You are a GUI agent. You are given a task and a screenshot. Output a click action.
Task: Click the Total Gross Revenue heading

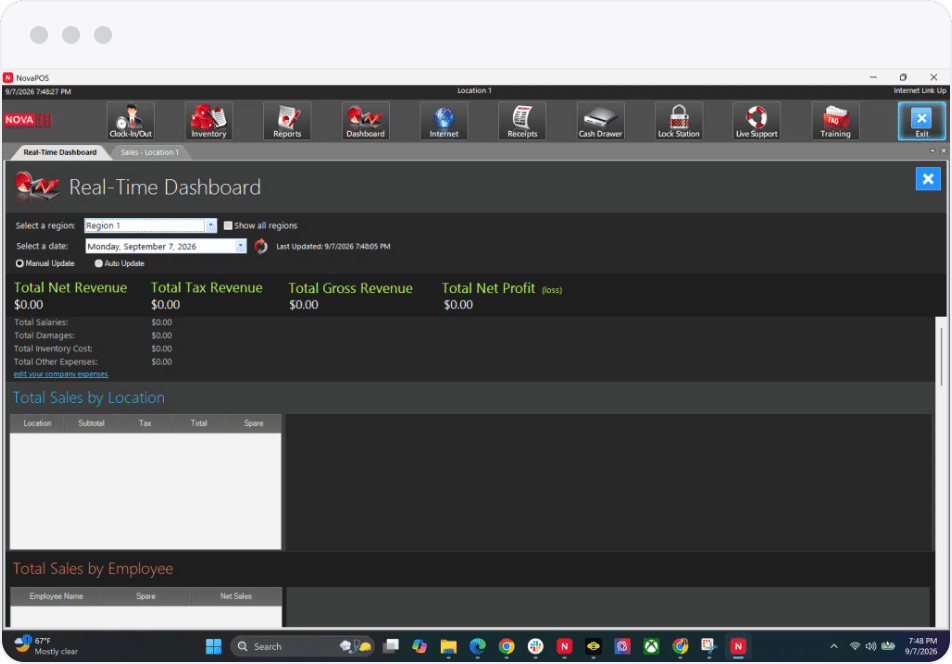tap(350, 289)
